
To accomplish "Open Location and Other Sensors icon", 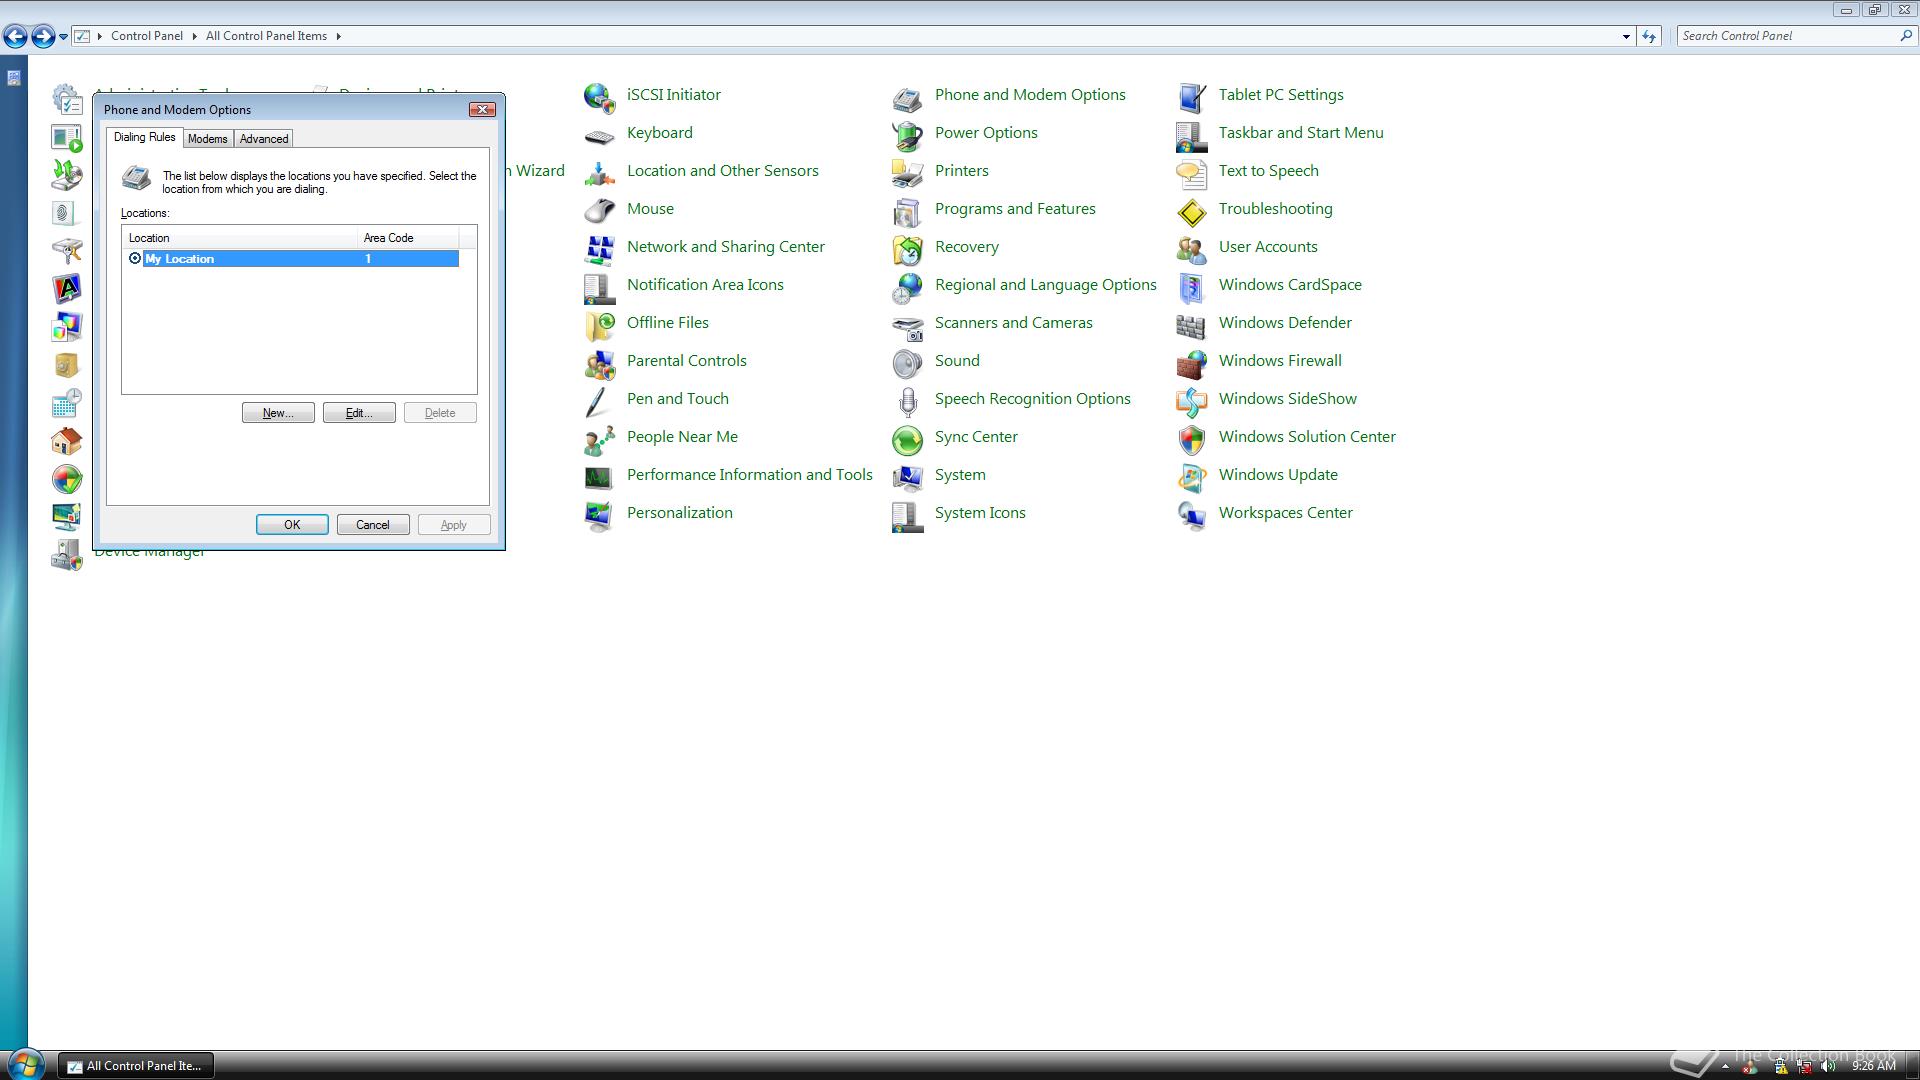I will (x=599, y=172).
